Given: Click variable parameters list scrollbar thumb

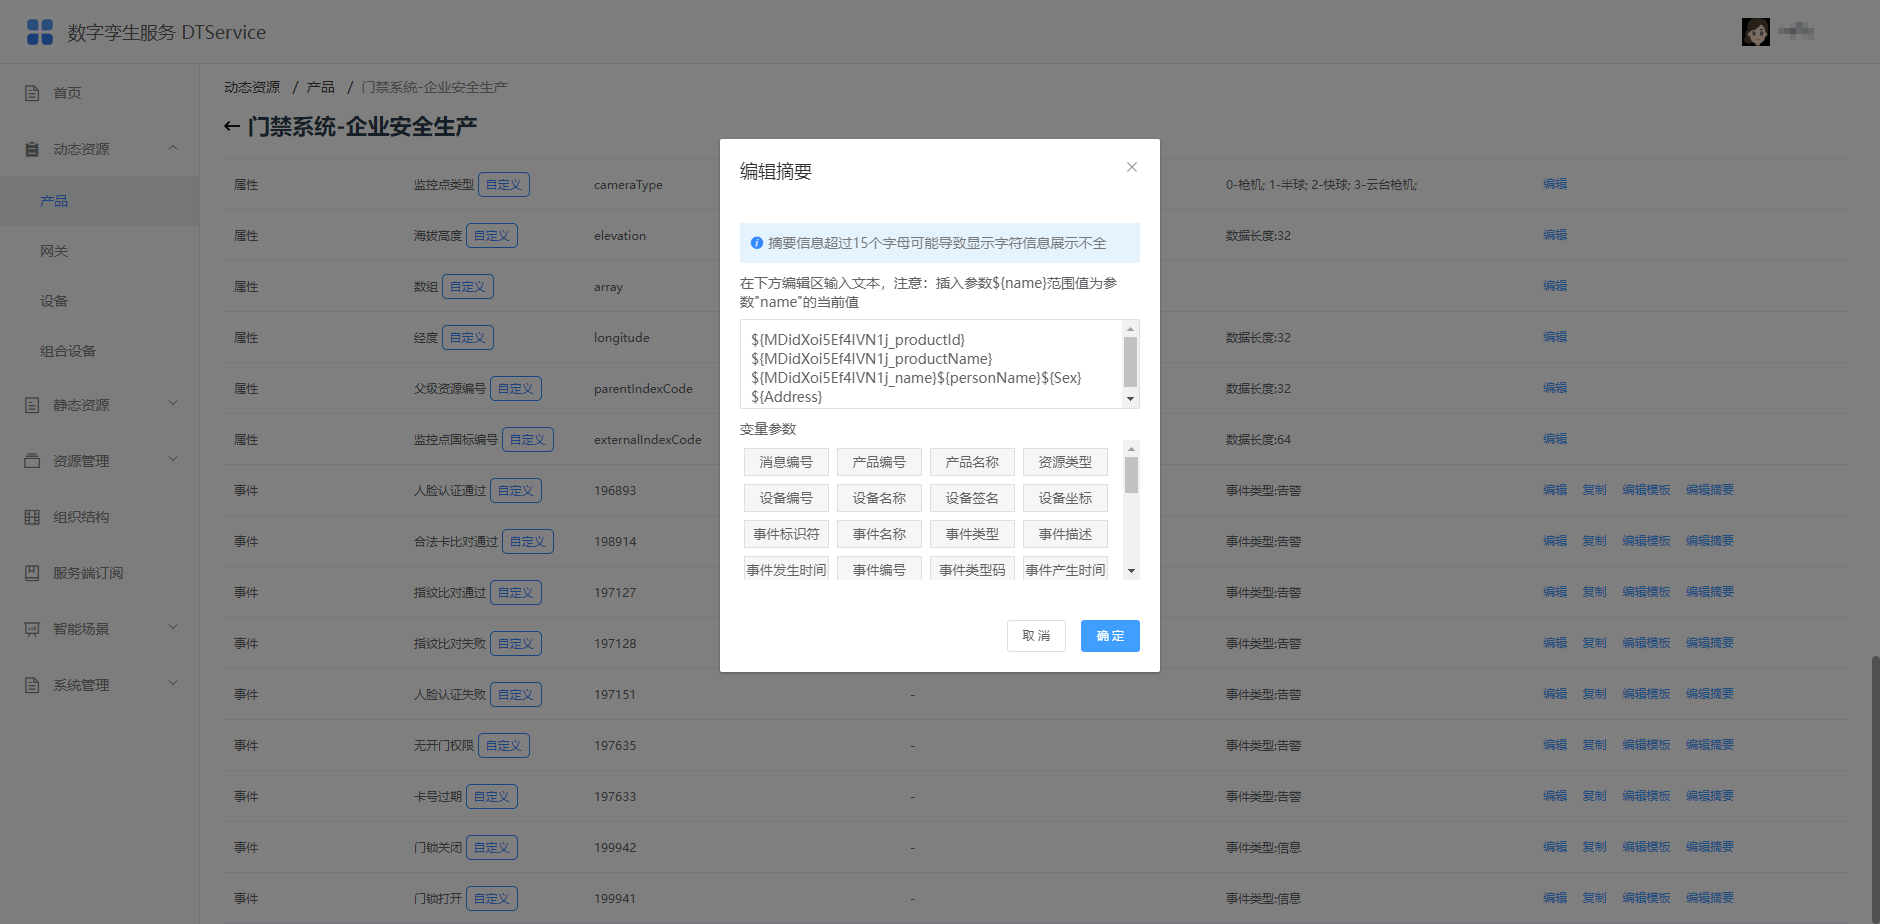Looking at the screenshot, I should (1131, 475).
